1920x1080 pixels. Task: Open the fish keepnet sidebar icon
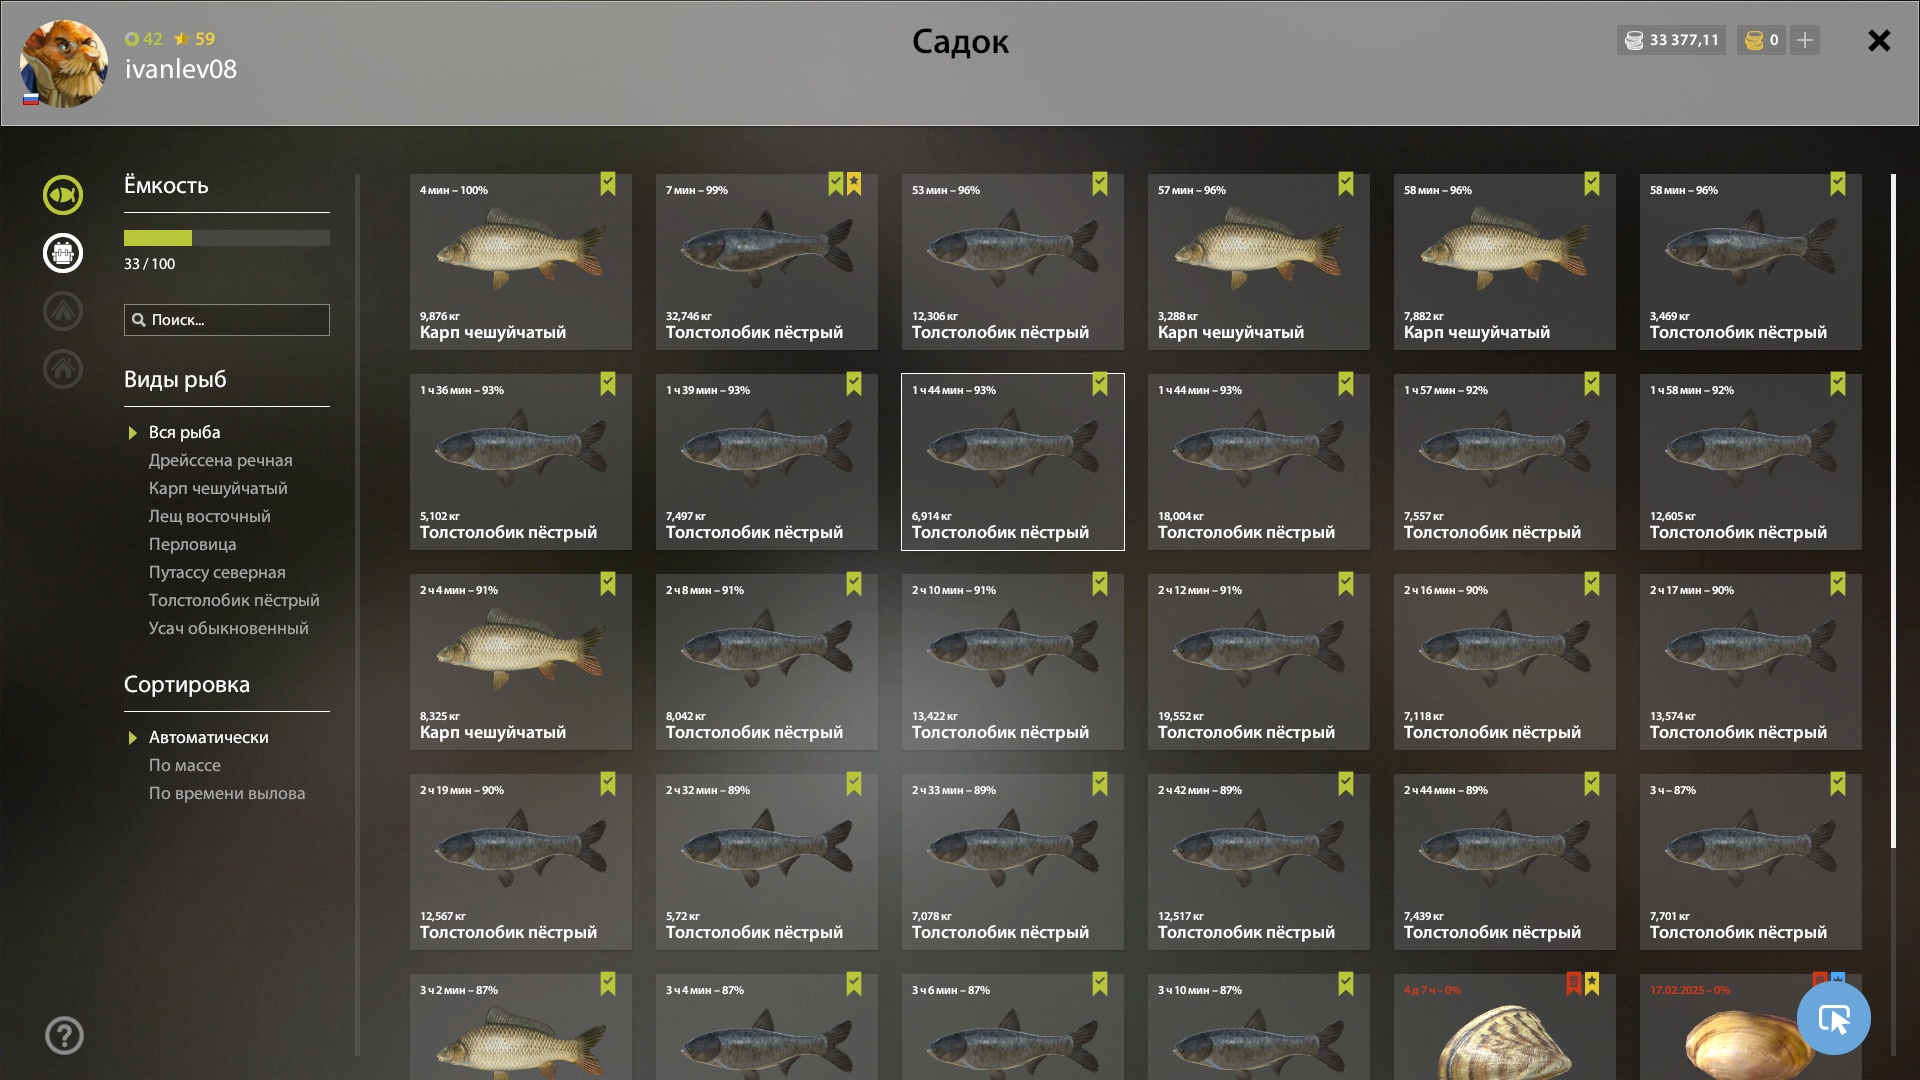(63, 195)
